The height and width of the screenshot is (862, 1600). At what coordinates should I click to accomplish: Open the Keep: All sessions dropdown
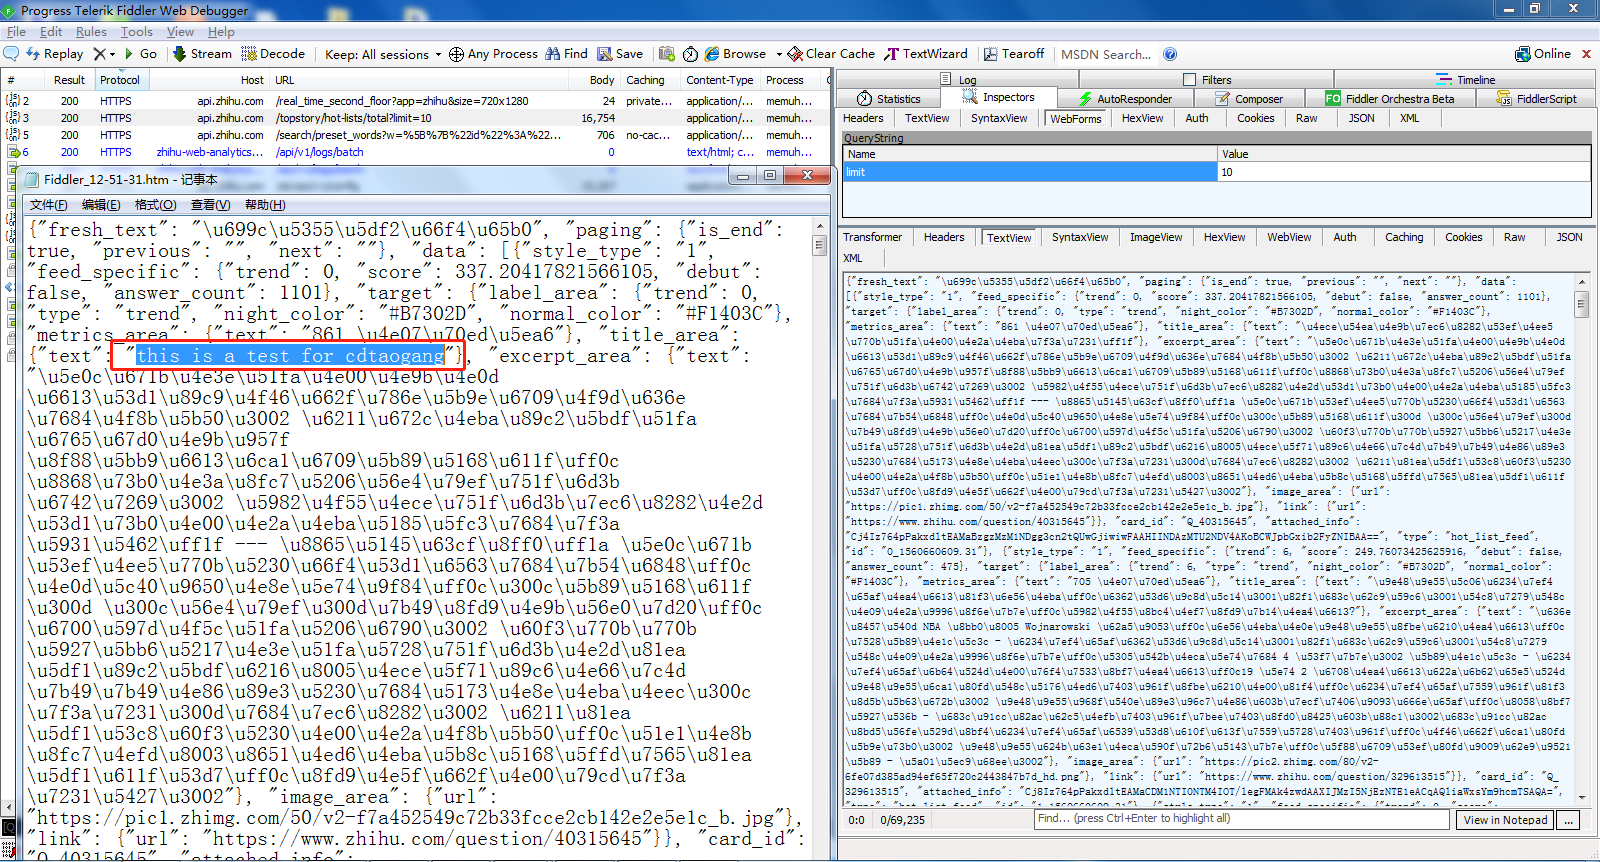[x=383, y=54]
